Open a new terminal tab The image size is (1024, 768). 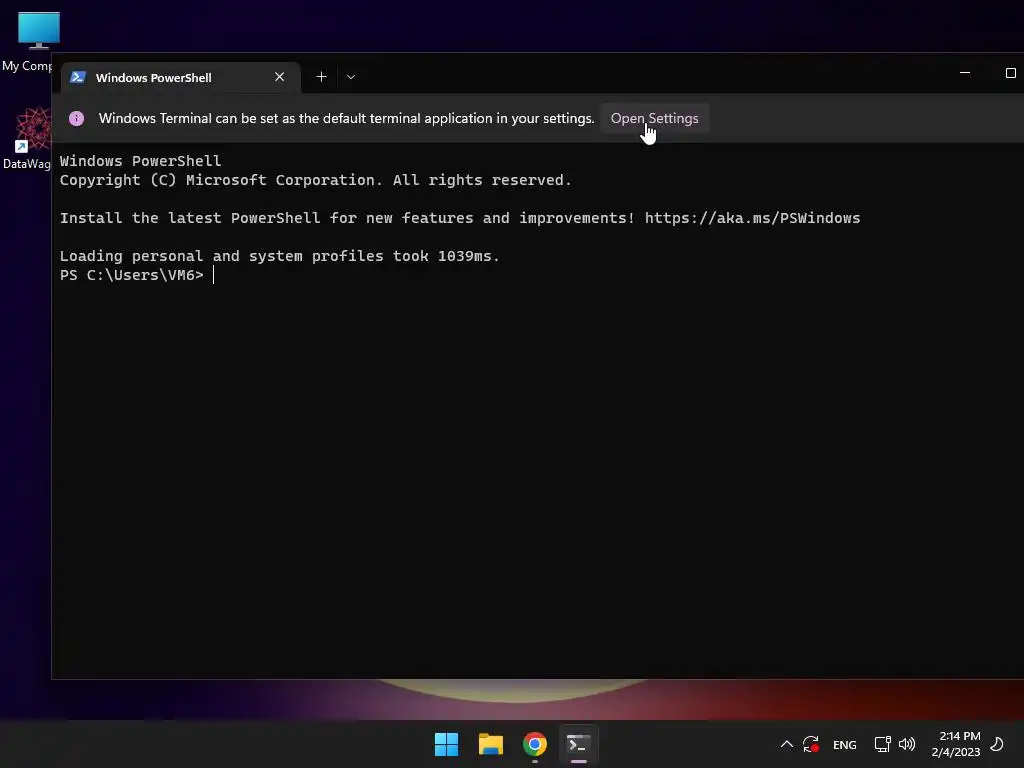(321, 77)
